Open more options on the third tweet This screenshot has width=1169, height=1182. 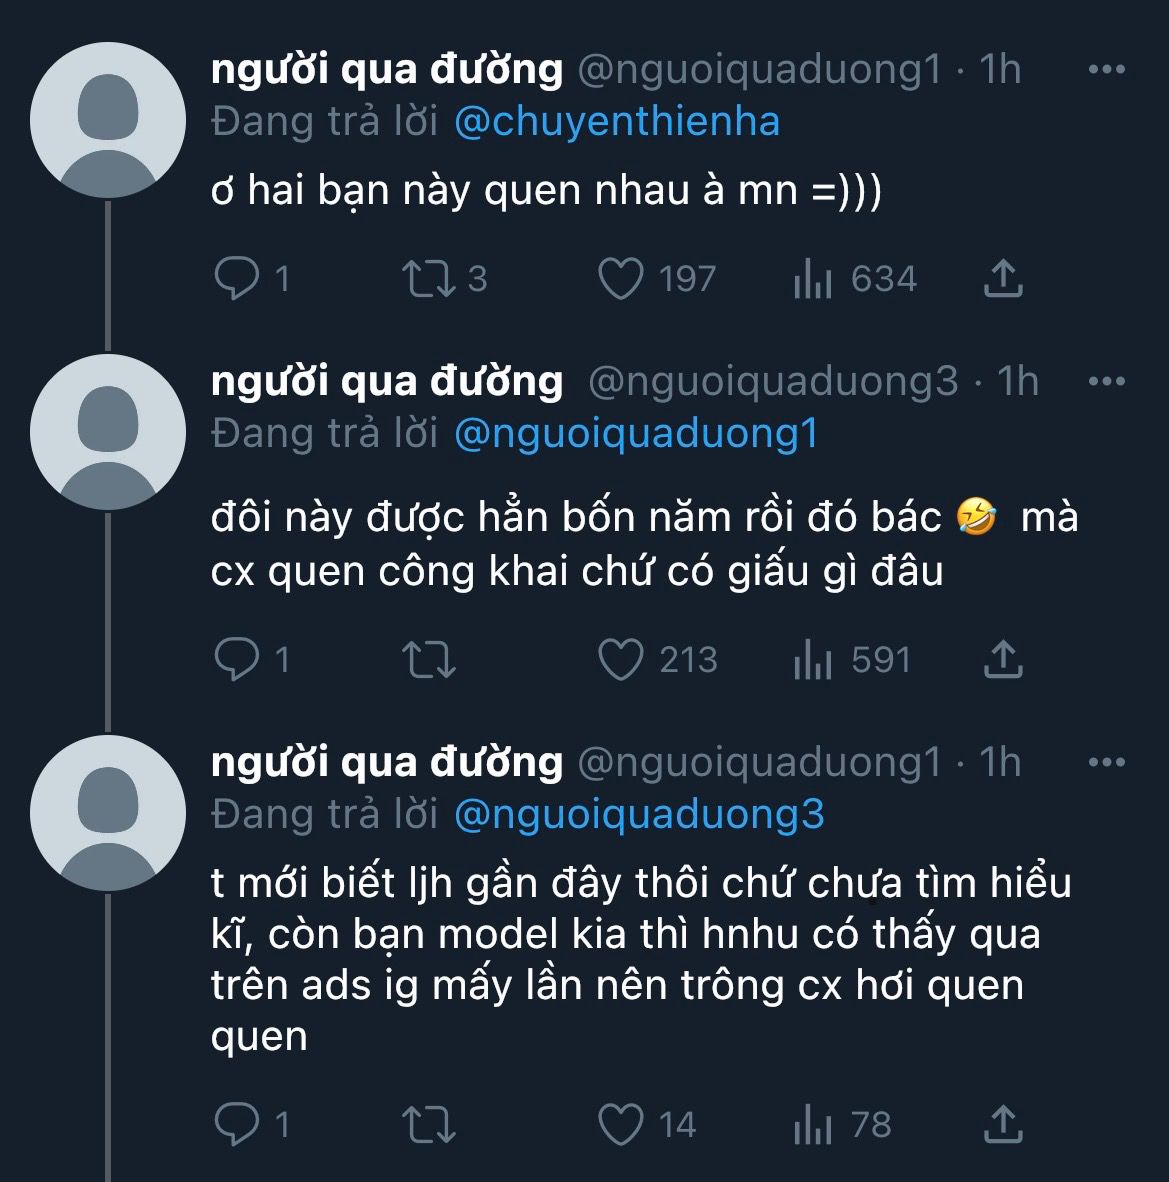(x=1106, y=763)
